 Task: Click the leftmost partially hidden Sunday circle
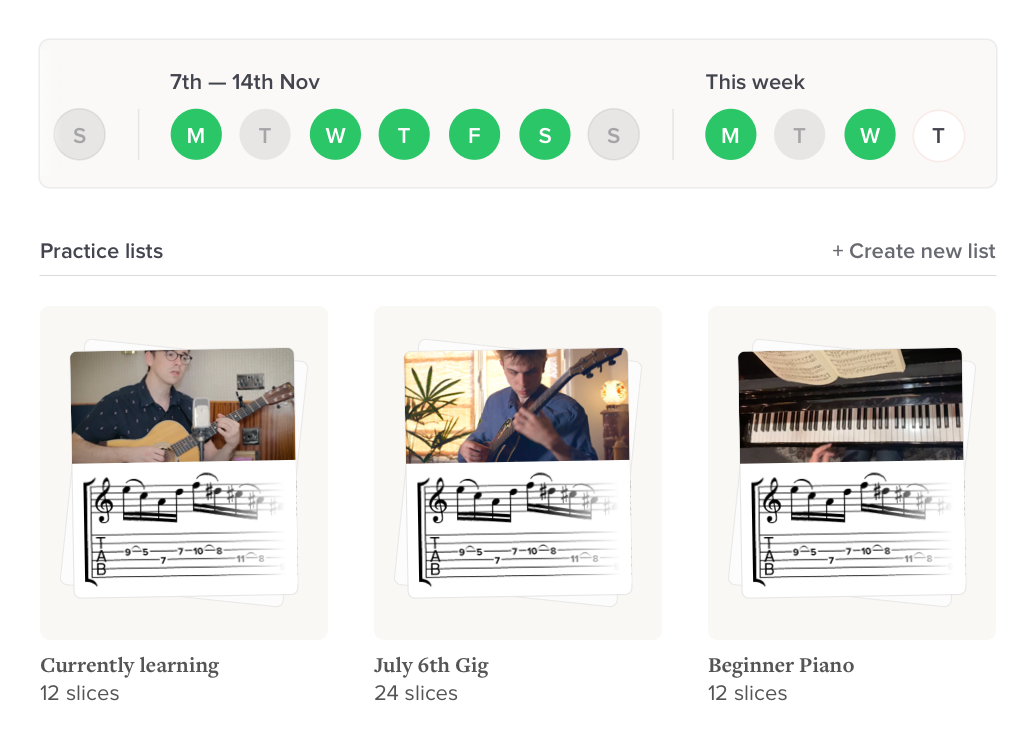79,135
